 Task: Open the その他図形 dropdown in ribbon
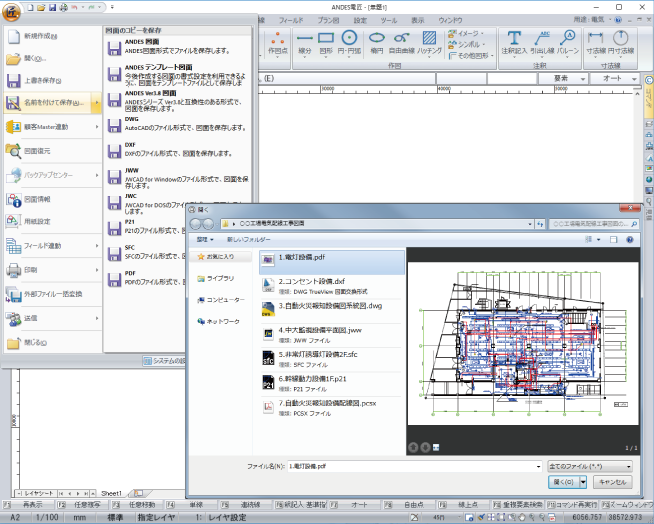pyautogui.click(x=471, y=55)
